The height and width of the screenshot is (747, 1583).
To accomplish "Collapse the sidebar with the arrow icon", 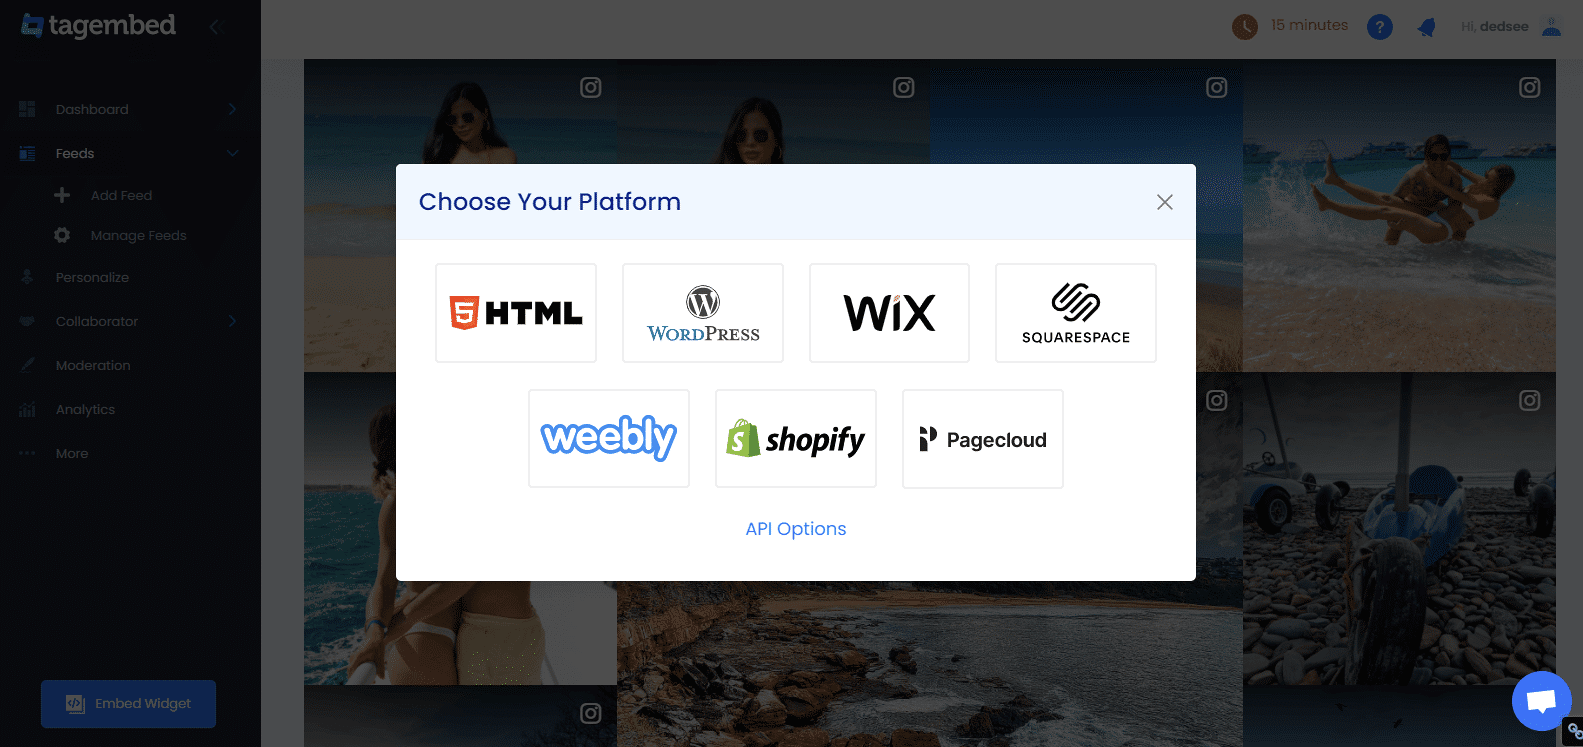I will click(x=214, y=27).
